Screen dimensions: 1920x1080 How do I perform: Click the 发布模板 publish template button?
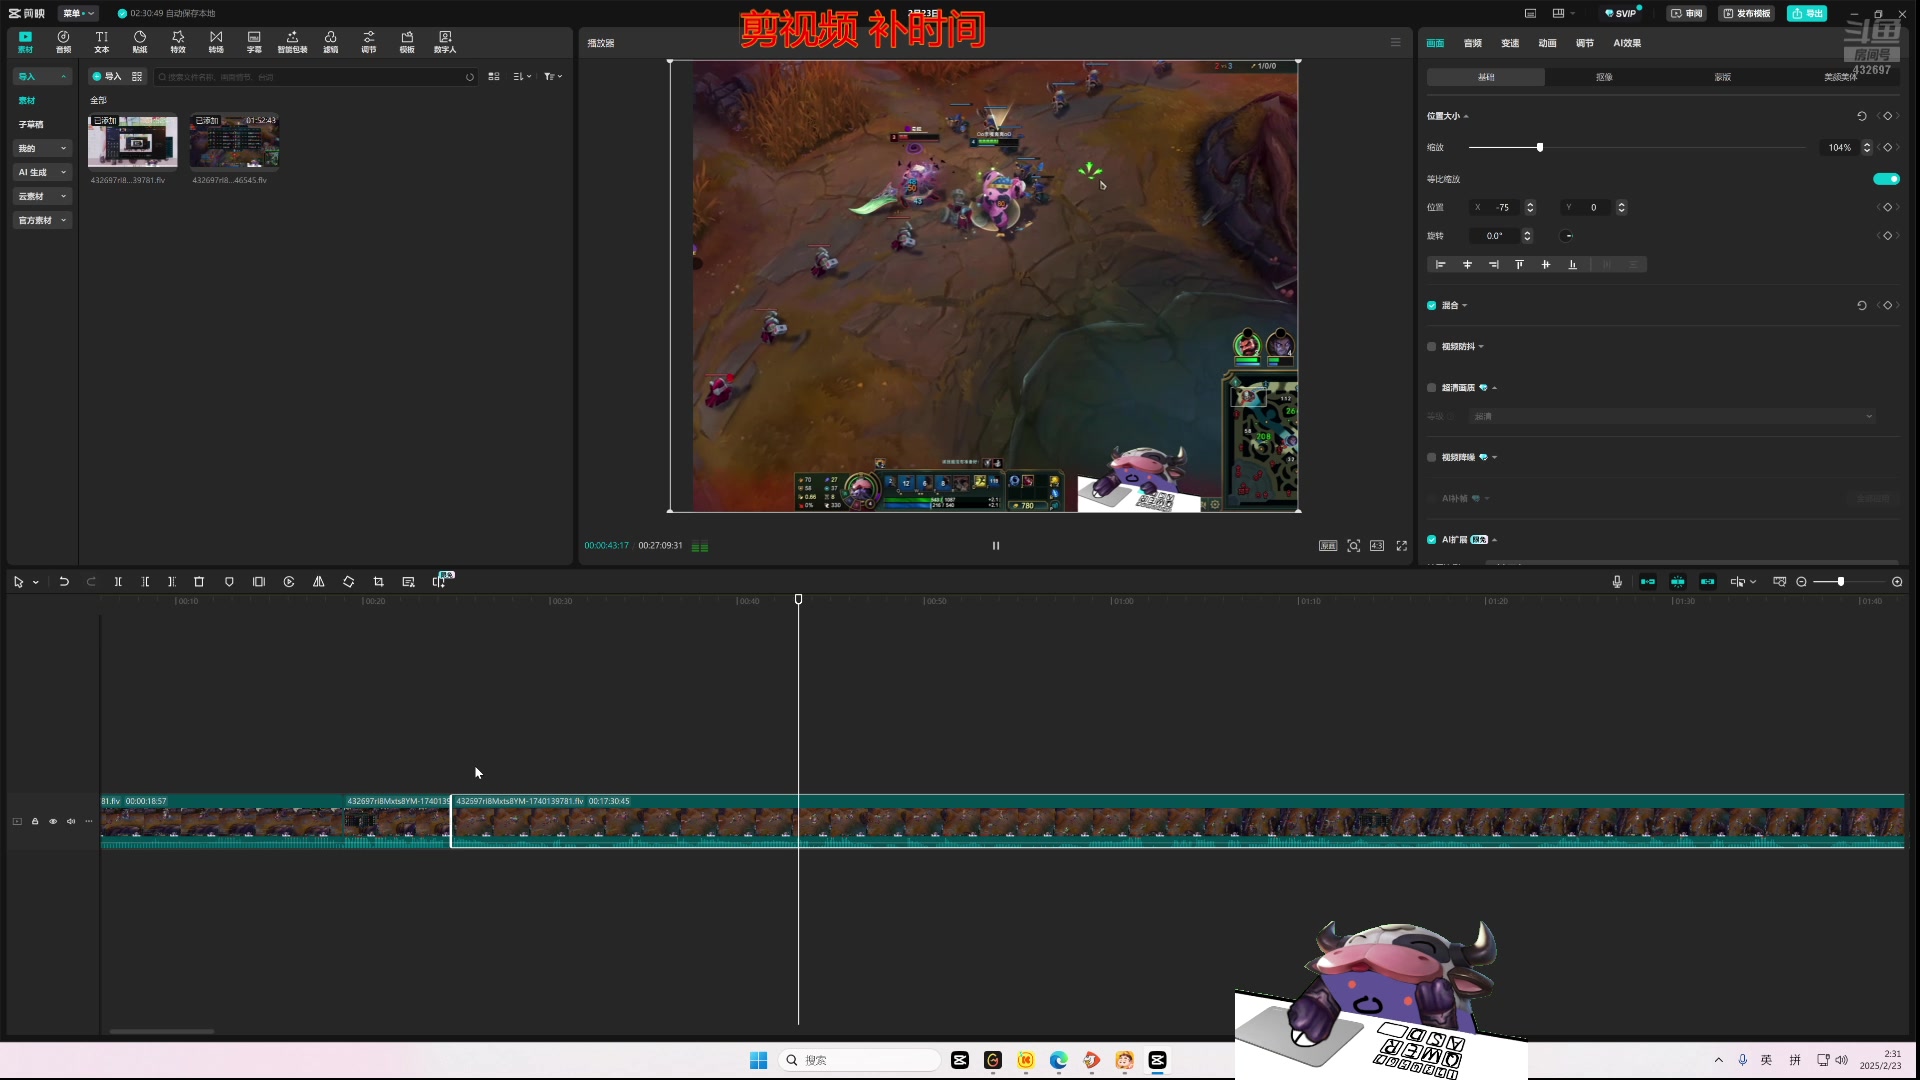pos(1746,13)
